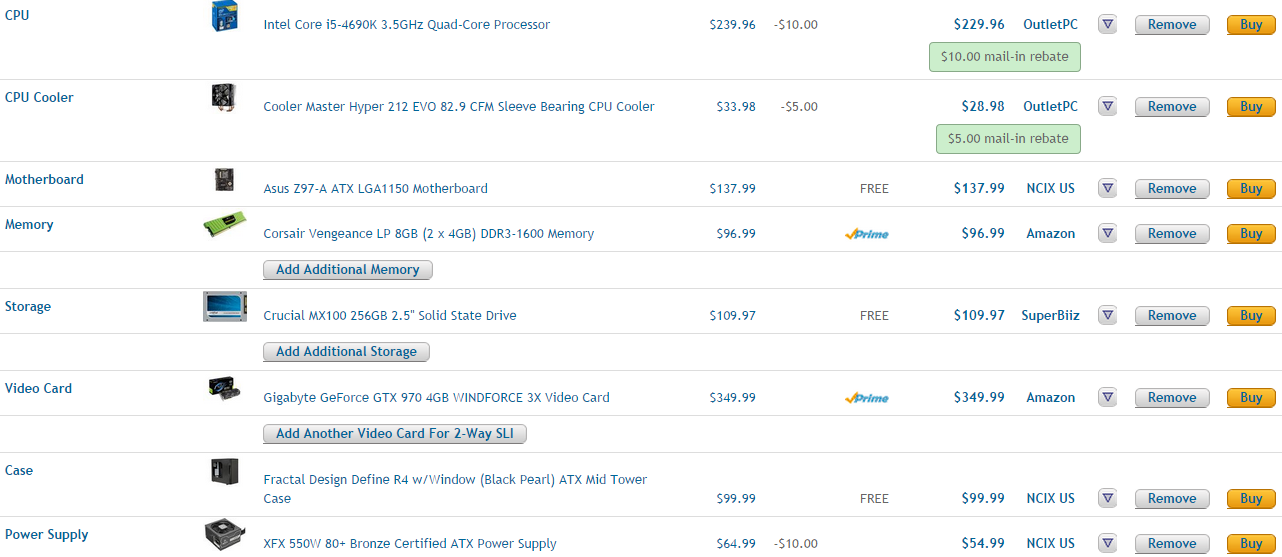Viewport: 1282px width, 557px height.
Task: Click Amazon merchant link in Memory row
Action: tap(1051, 233)
